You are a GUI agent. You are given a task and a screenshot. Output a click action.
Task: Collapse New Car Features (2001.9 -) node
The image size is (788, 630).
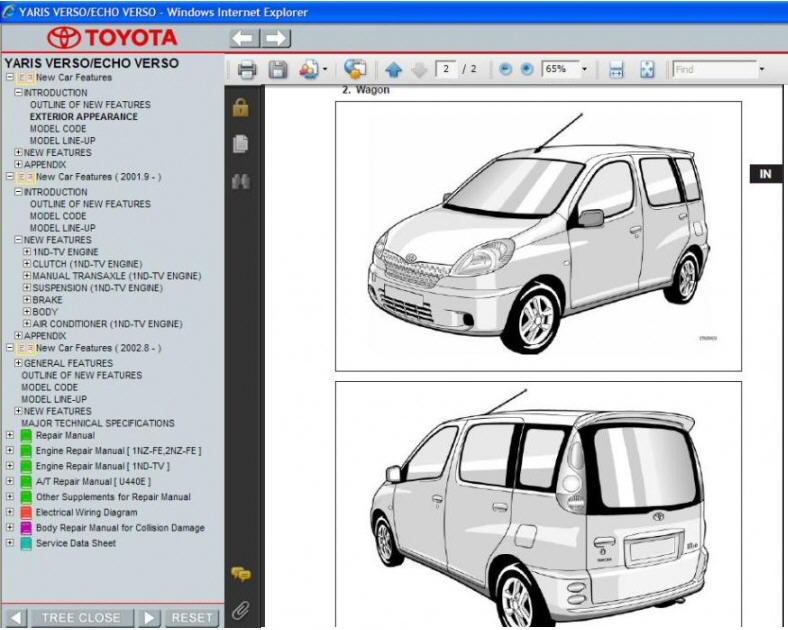pyautogui.click(x=10, y=176)
